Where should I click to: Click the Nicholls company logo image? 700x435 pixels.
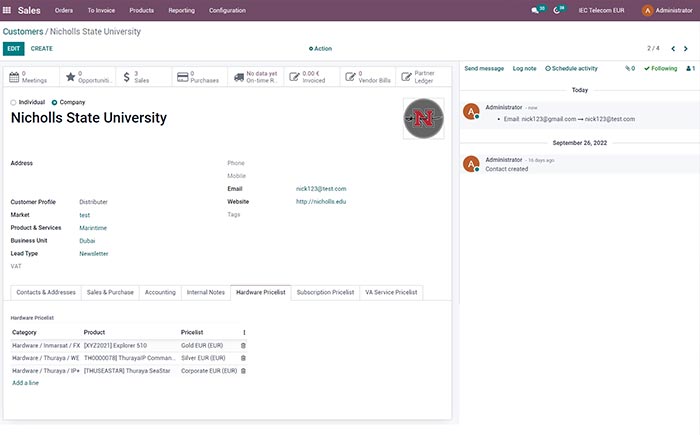(x=423, y=118)
